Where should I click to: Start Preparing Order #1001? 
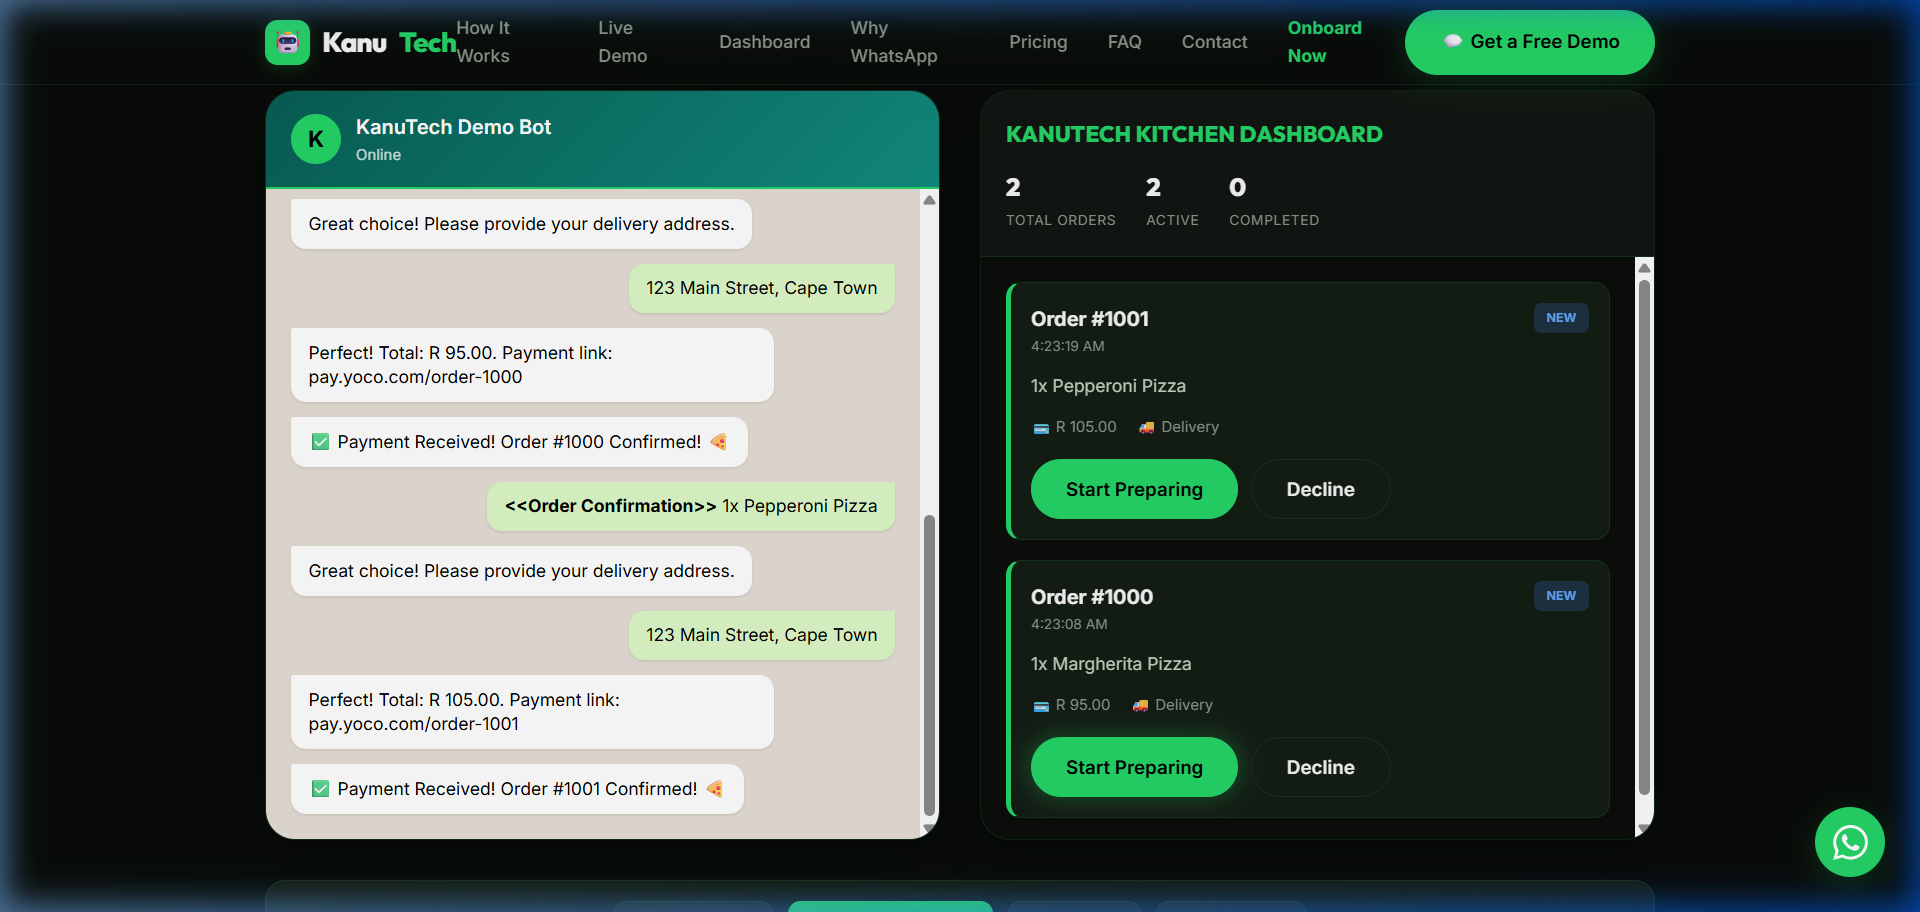[1133, 489]
